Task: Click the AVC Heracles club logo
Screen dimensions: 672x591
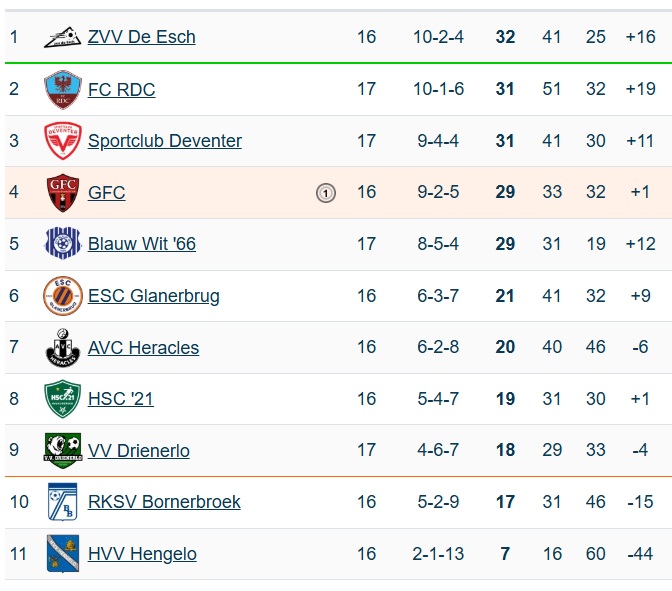Action: 62,348
